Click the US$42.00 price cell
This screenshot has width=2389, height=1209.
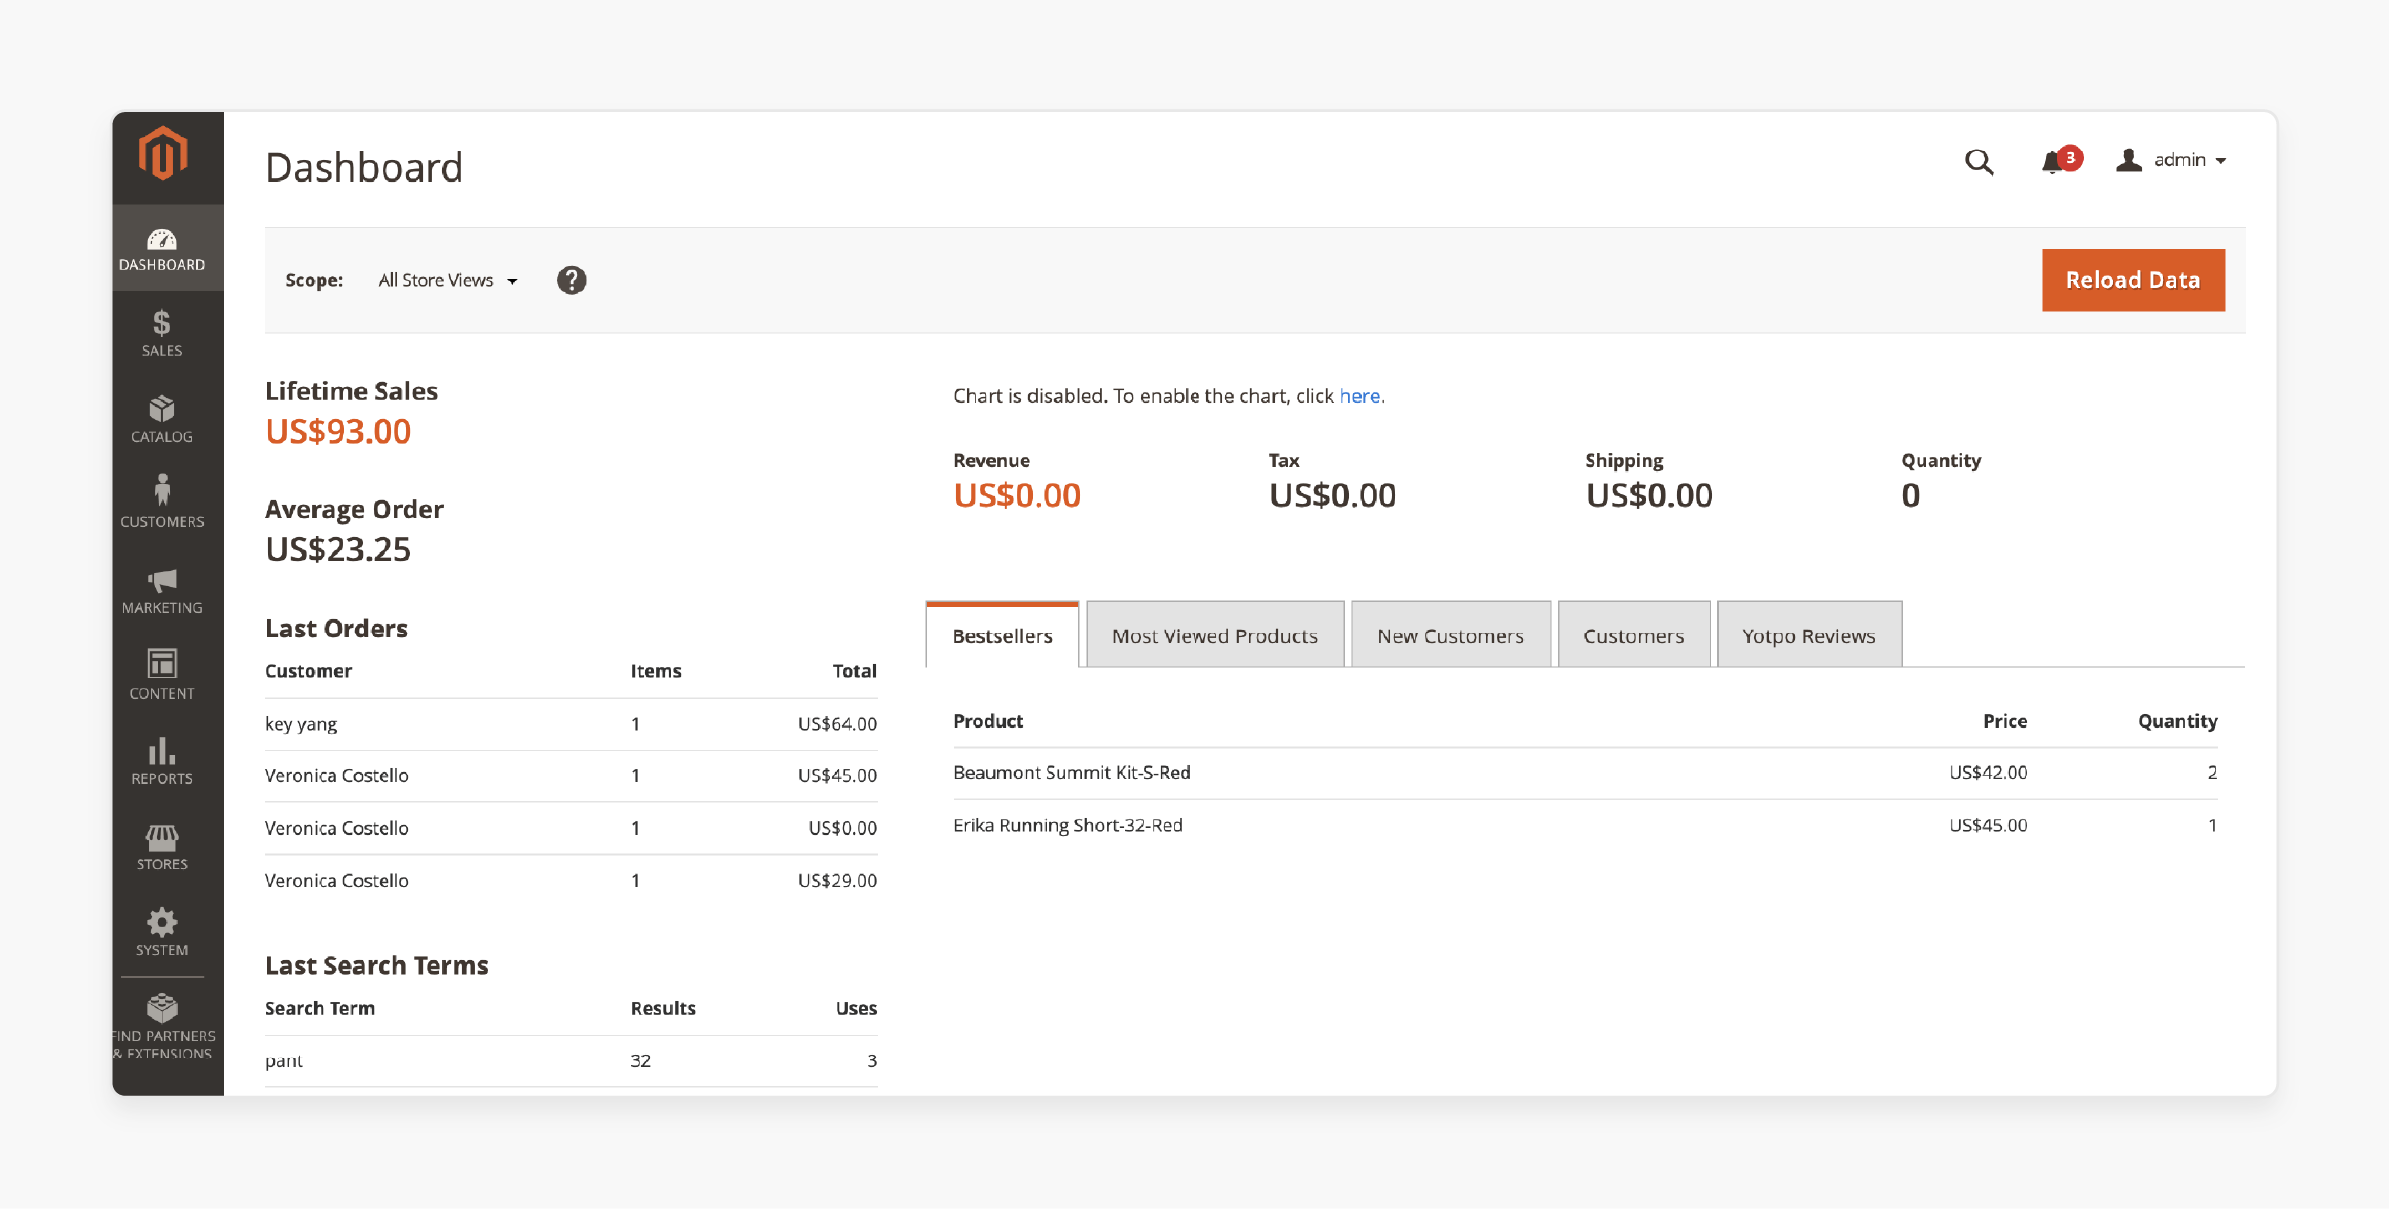(x=1988, y=773)
